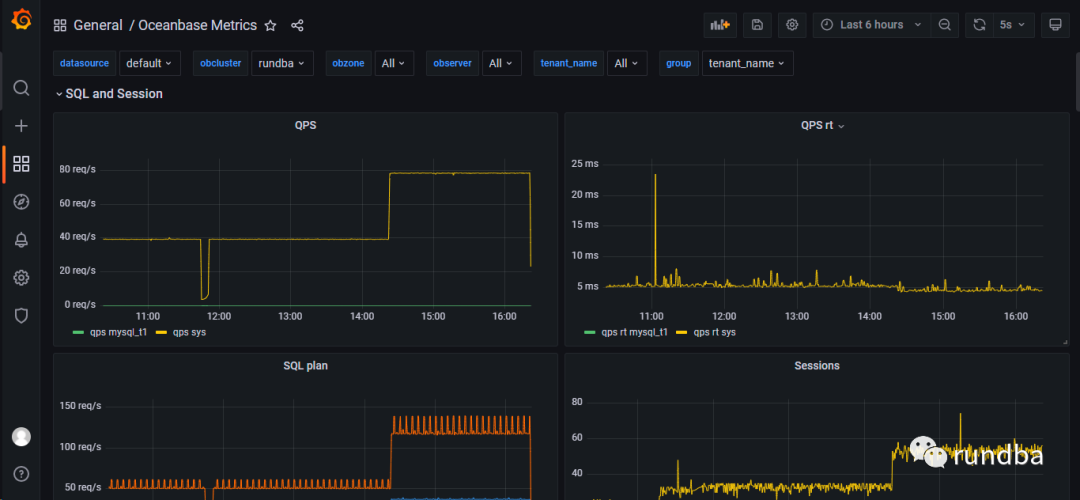Open group dropdown showing tenant_name
1080x500 pixels.
pos(747,63)
